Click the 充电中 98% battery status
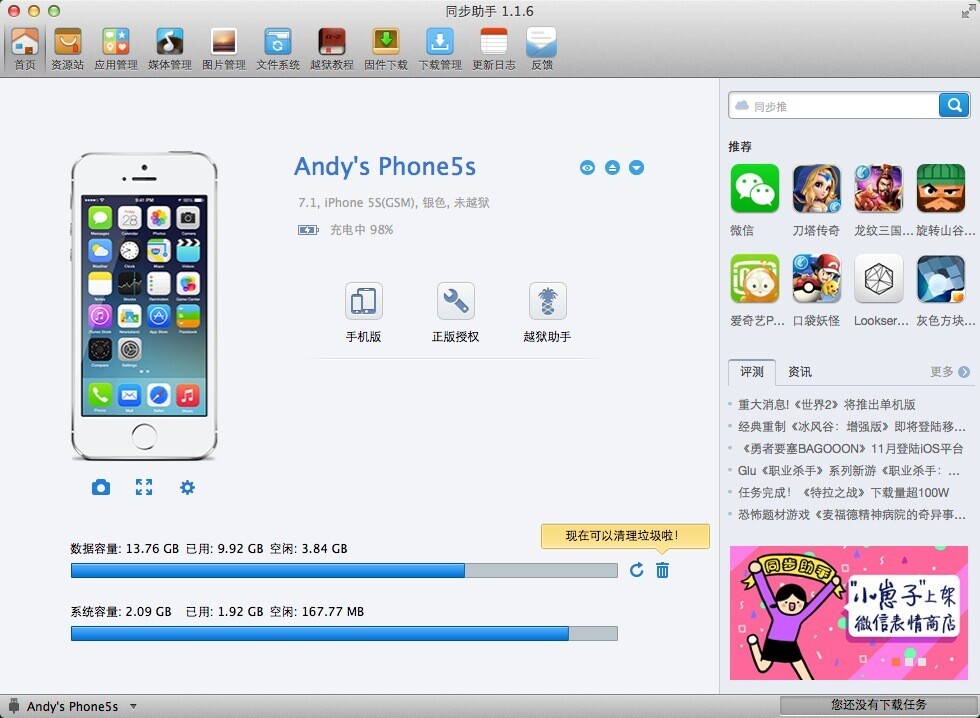The image size is (980, 718). coord(346,230)
